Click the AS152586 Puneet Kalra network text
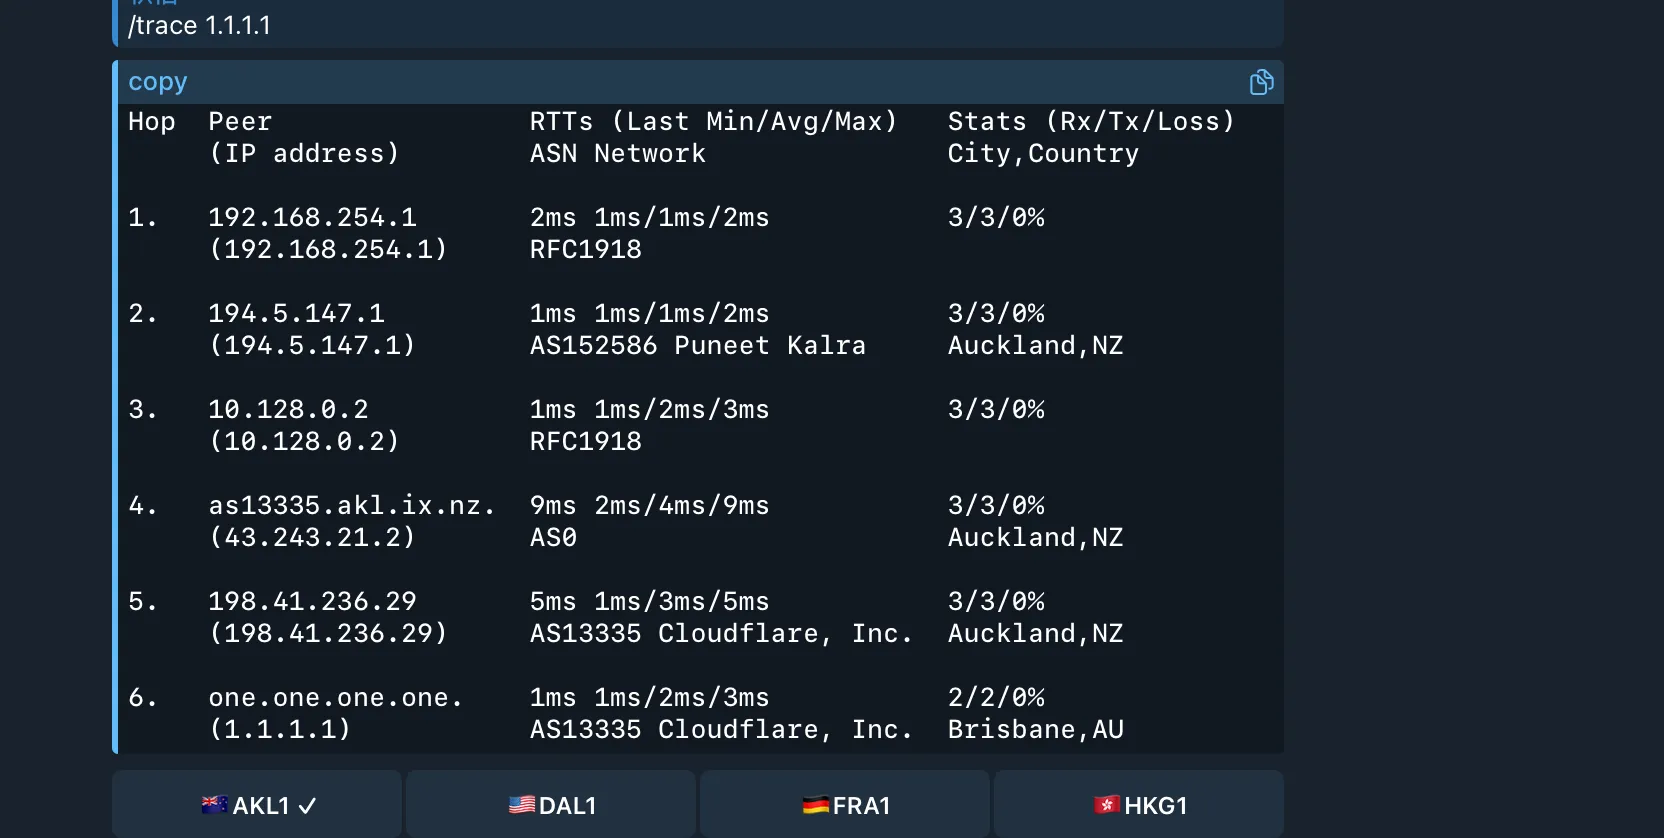 click(x=697, y=345)
